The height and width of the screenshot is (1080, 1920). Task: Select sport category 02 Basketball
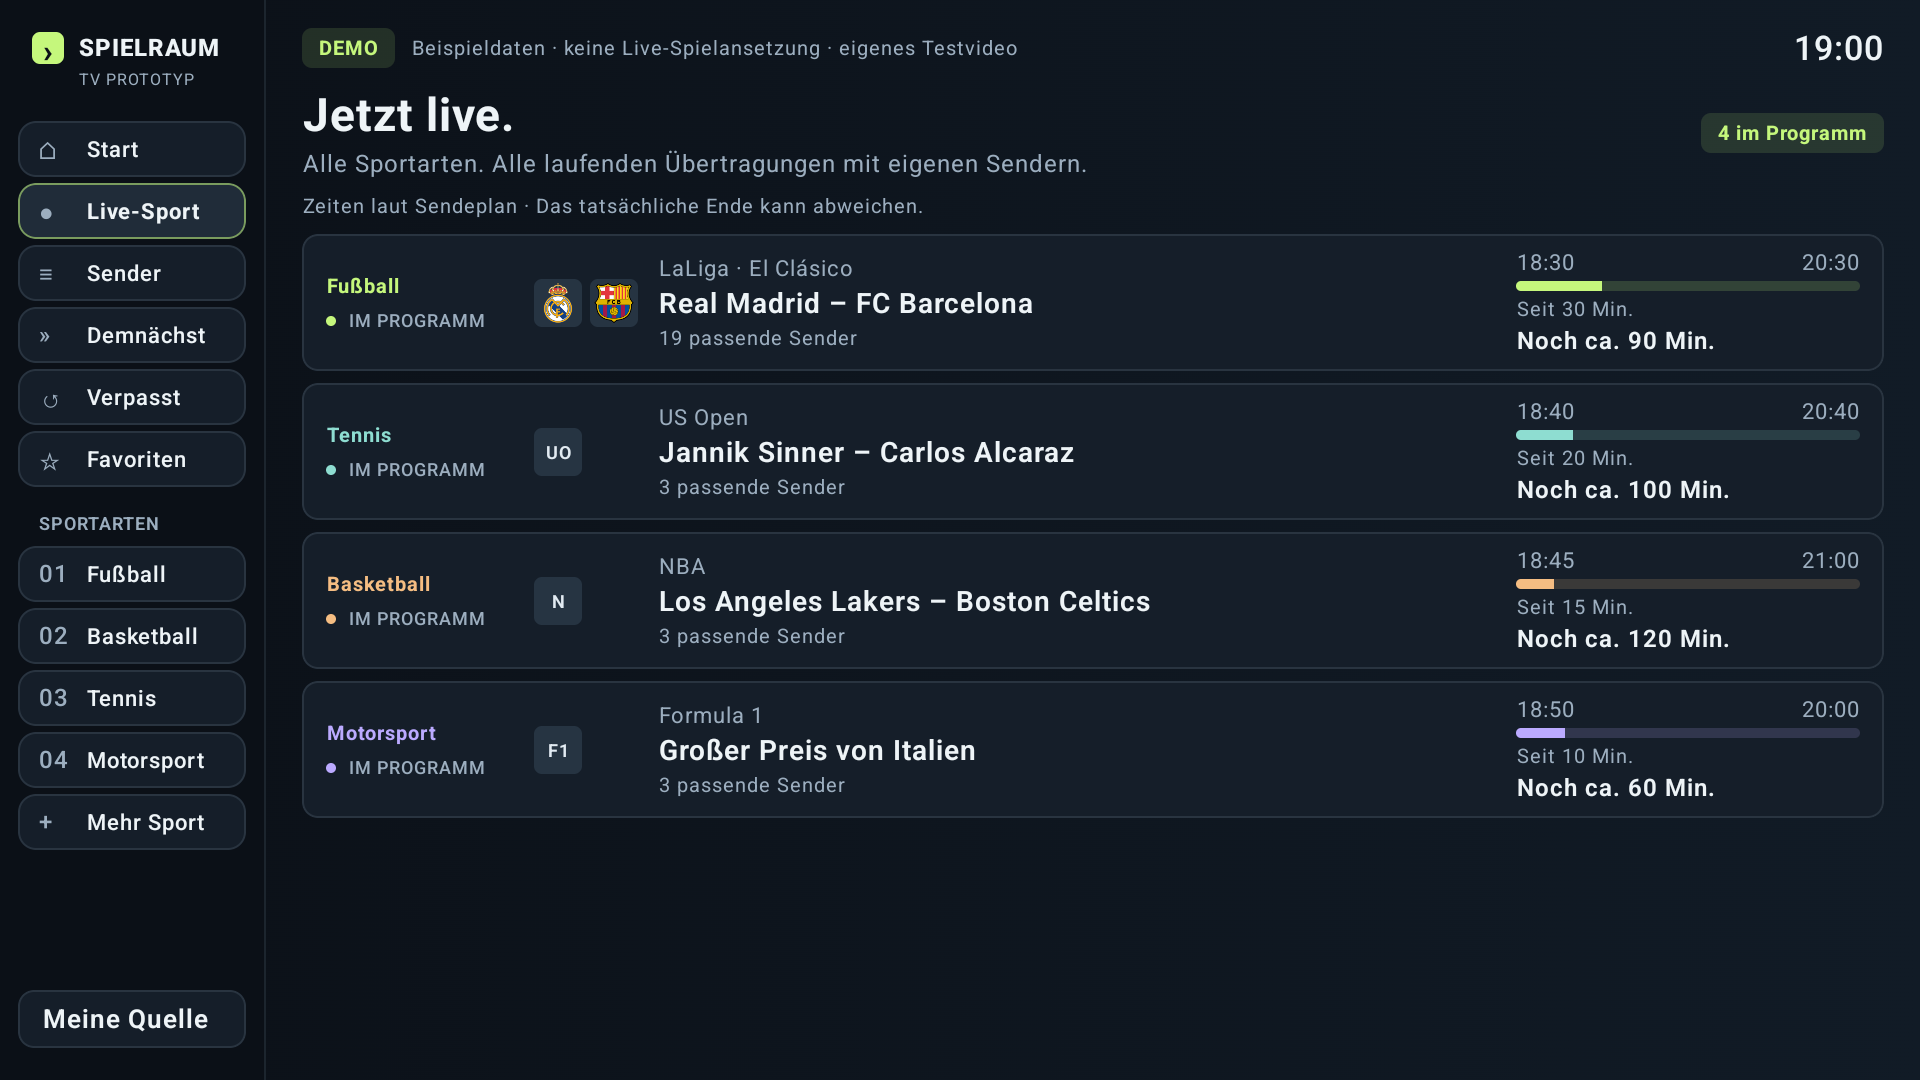pyautogui.click(x=132, y=636)
